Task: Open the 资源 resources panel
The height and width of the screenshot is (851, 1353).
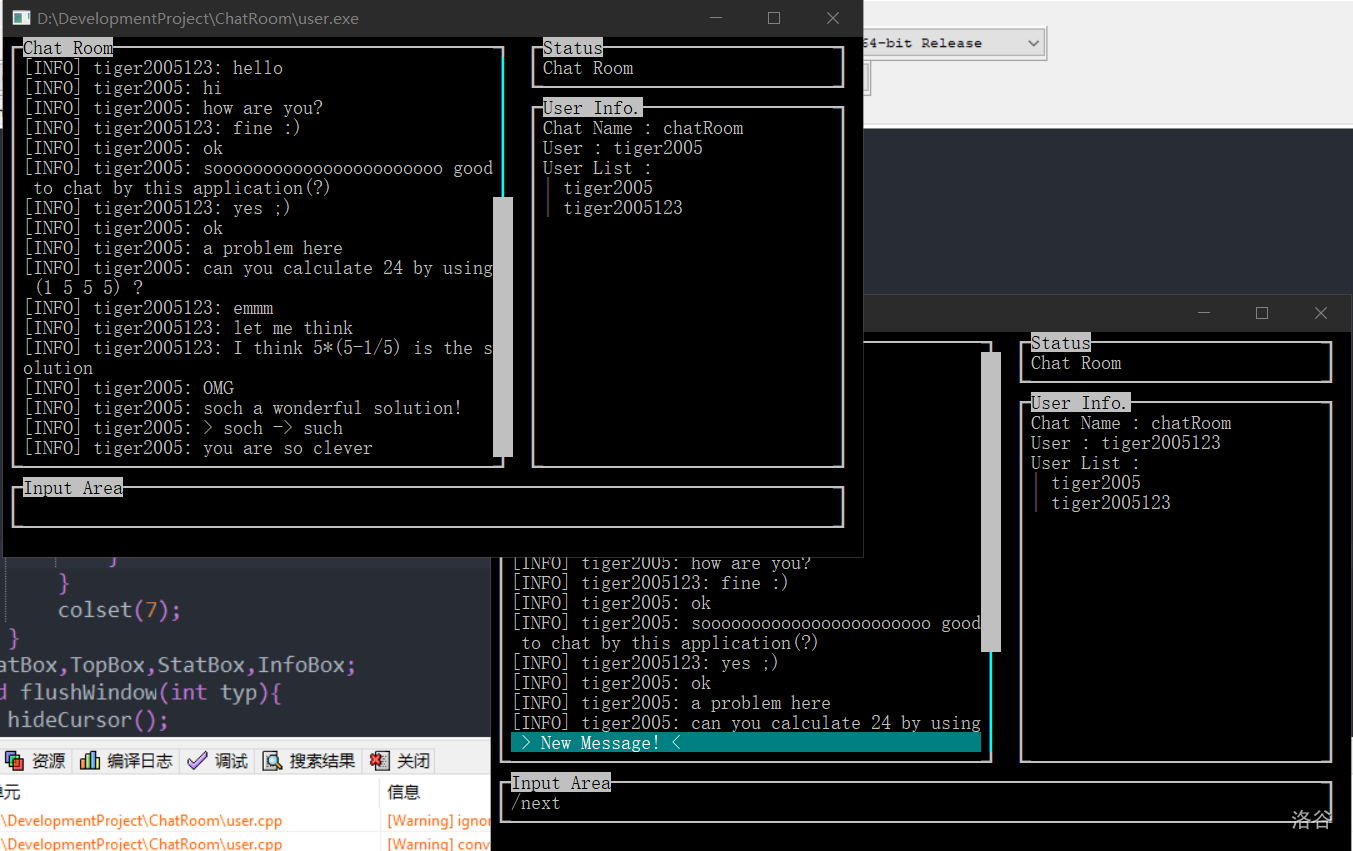Action: point(36,761)
